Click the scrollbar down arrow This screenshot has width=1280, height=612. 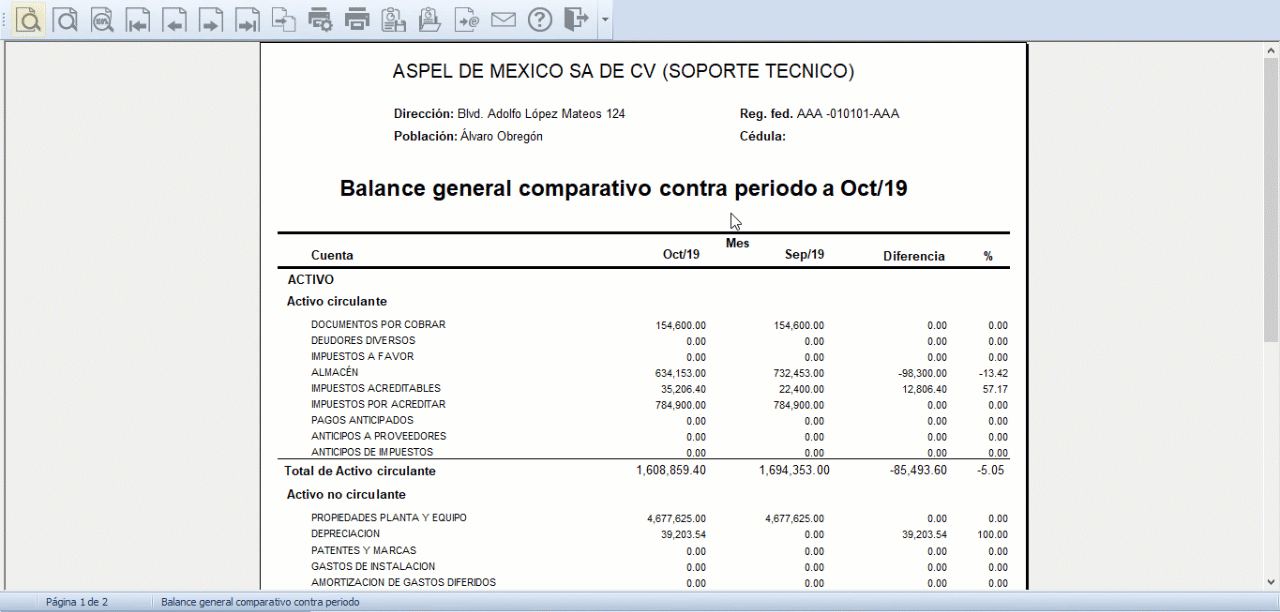click(1272, 583)
